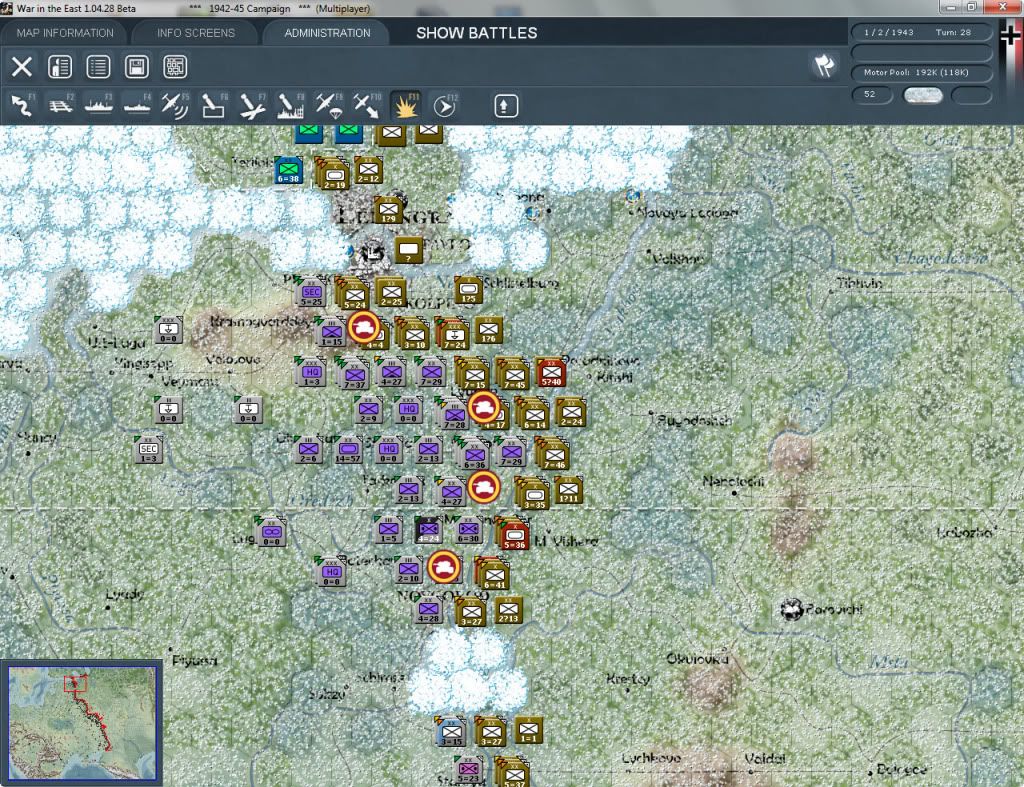The width and height of the screenshot is (1024, 787).
Task: Click battle marker beside the 1=15 unit
Action: tap(364, 327)
